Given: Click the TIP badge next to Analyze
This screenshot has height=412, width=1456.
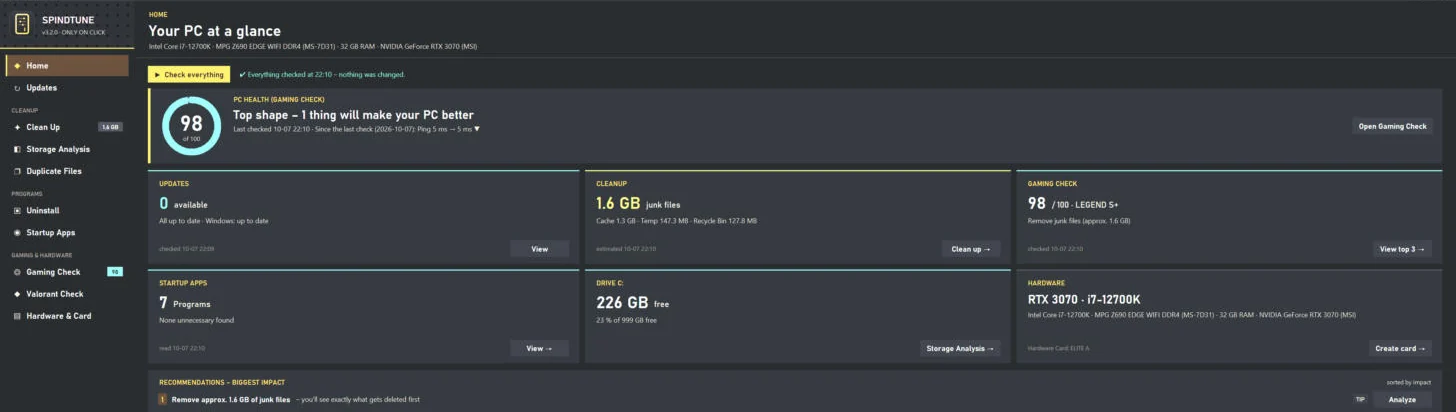Looking at the screenshot, I should (1360, 399).
